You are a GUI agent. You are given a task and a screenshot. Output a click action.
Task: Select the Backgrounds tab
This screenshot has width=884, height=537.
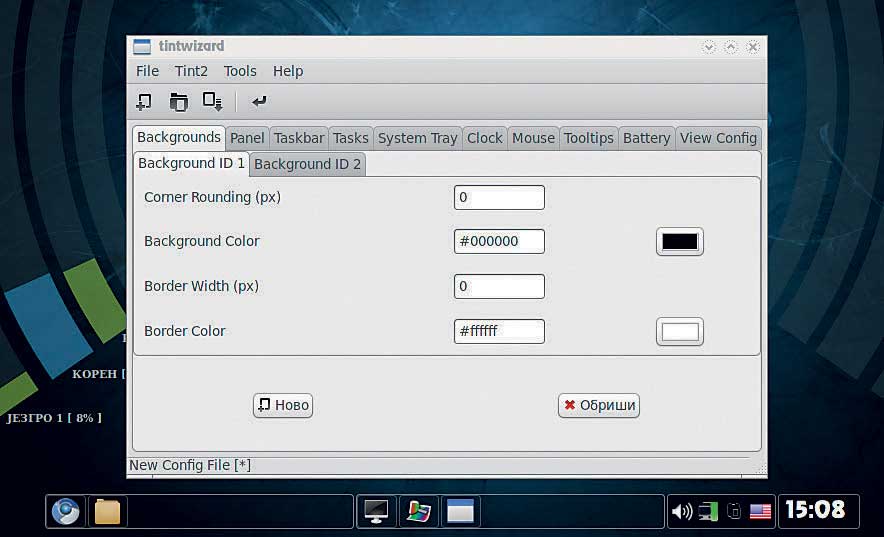point(179,137)
